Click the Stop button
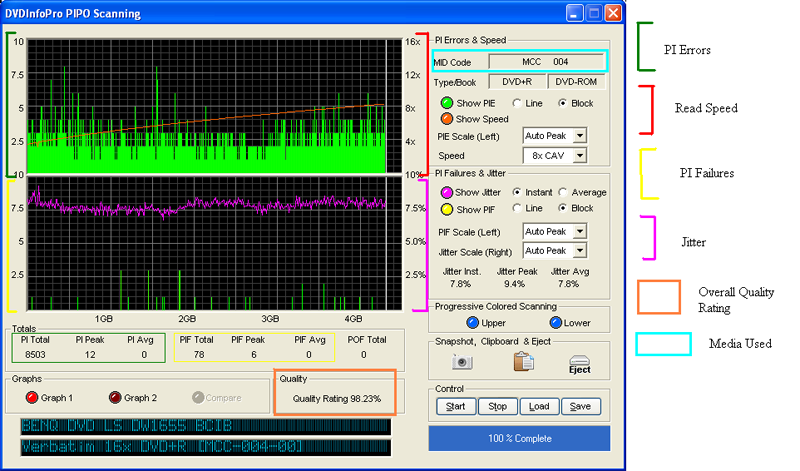 [x=497, y=406]
